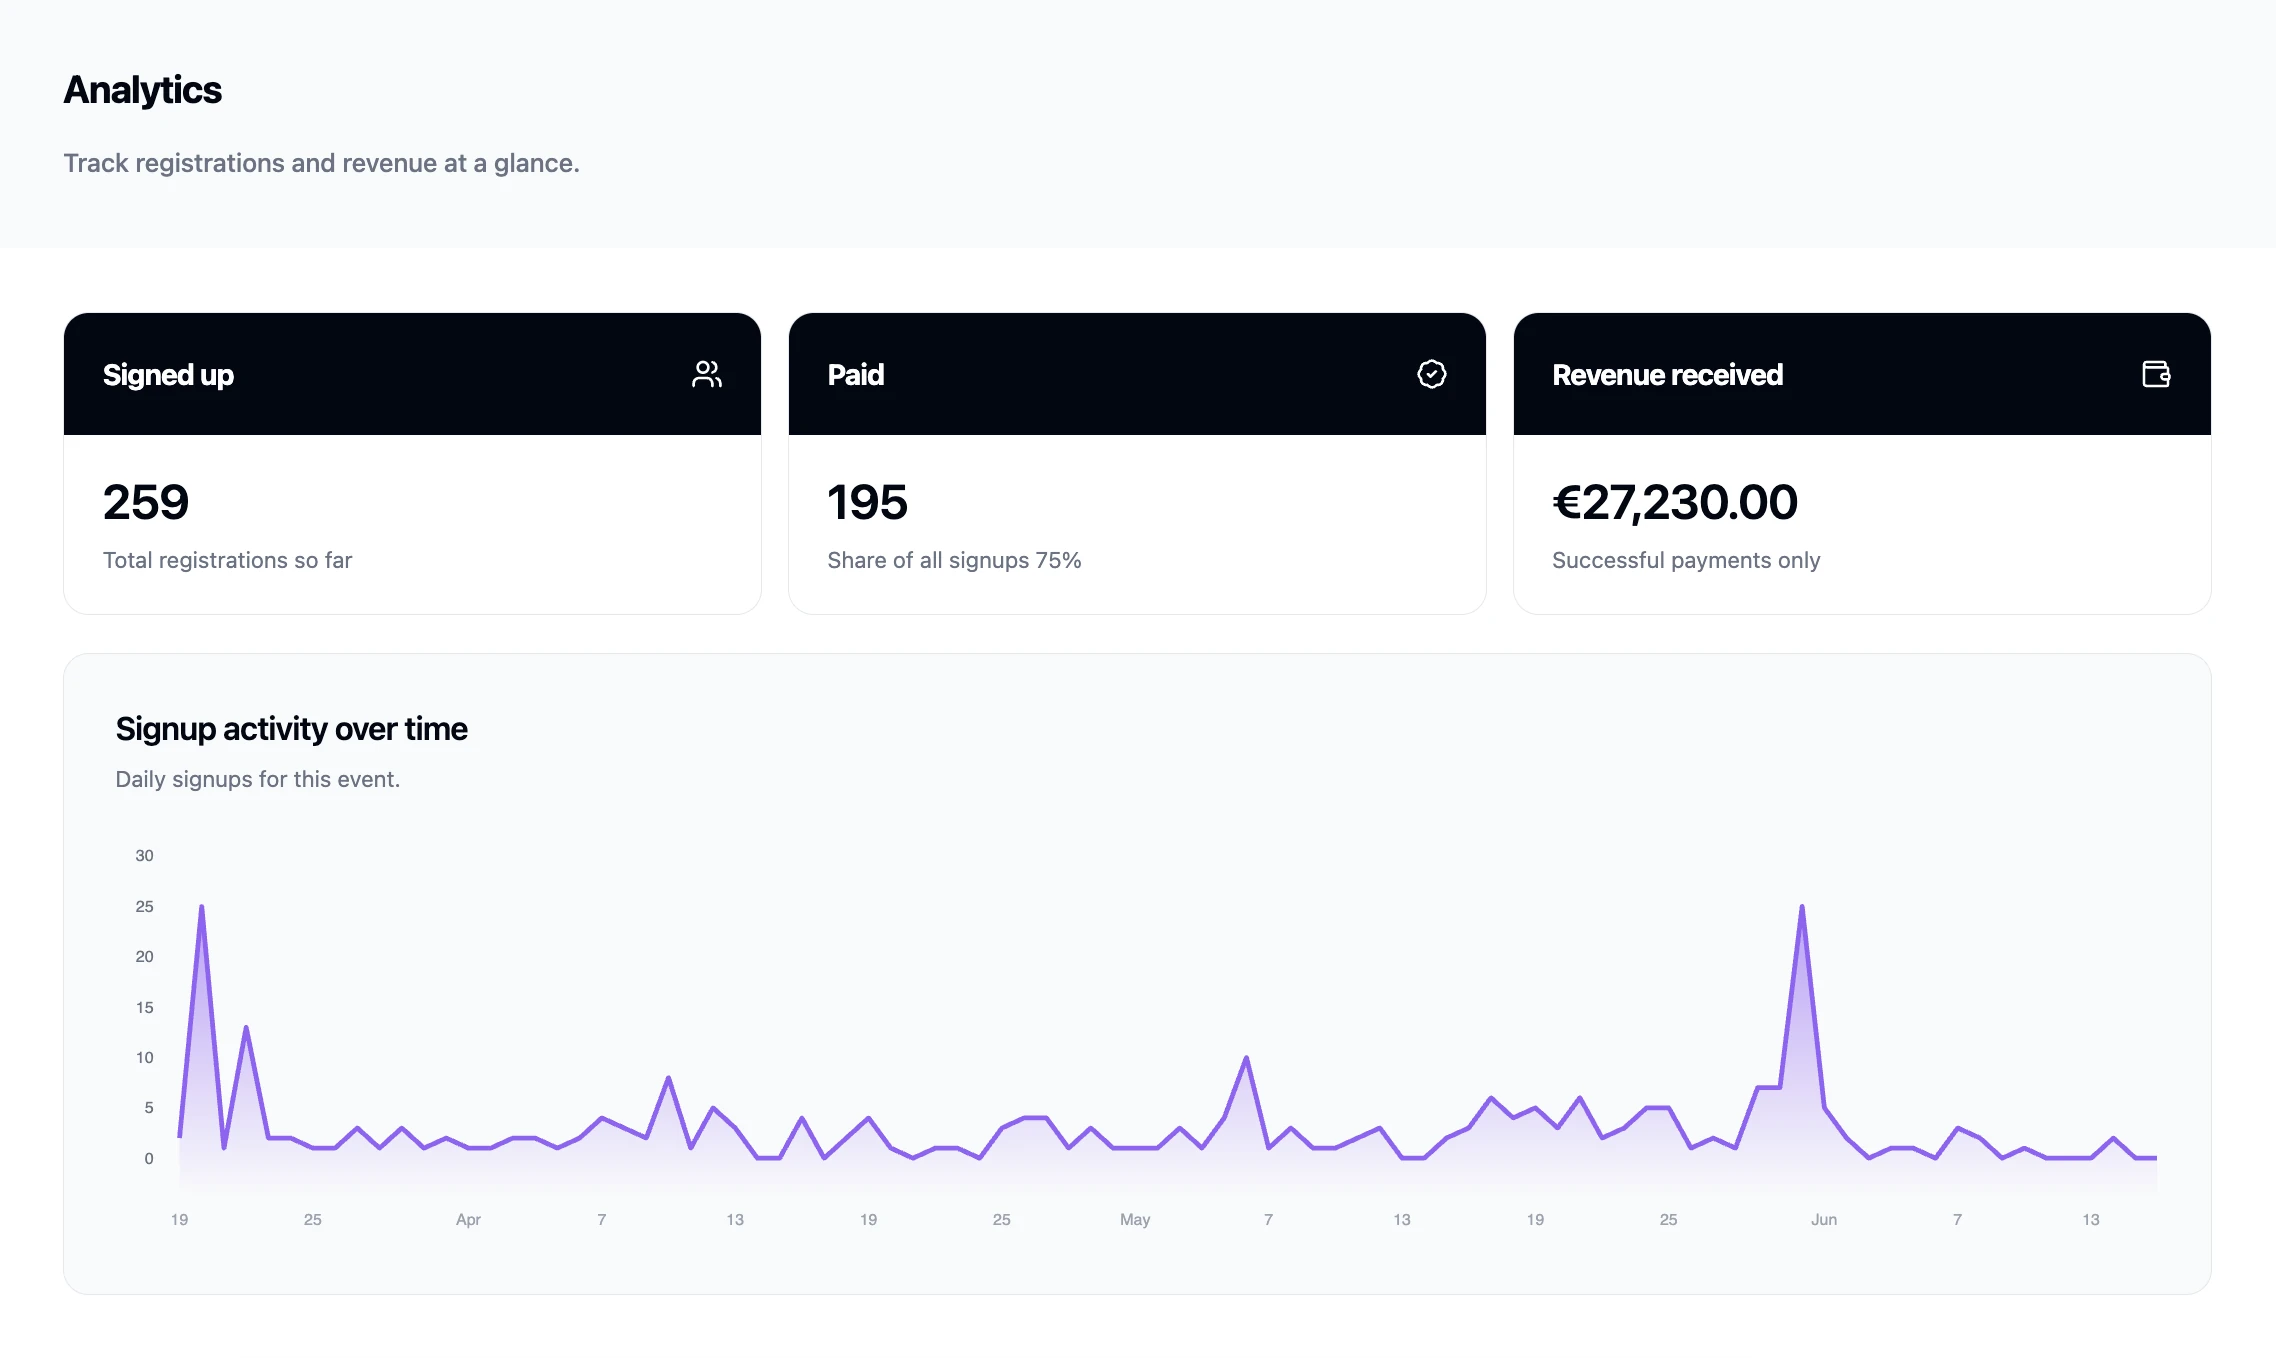Click the y-axis label 10
This screenshot has width=2276, height=1358.
point(145,1058)
